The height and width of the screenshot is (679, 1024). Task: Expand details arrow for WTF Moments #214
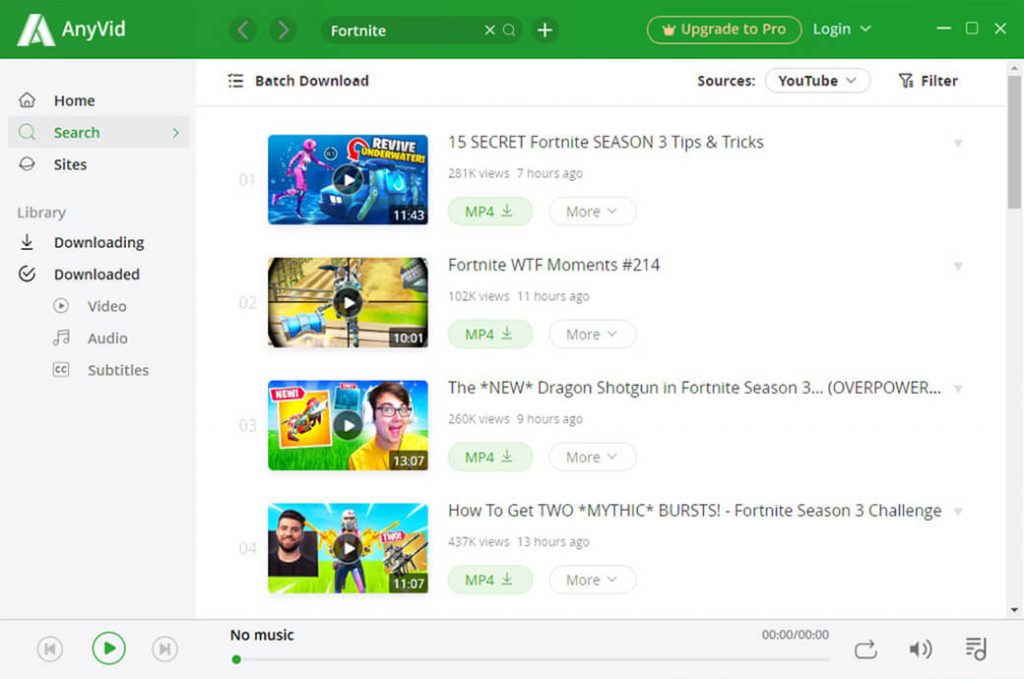tap(958, 266)
